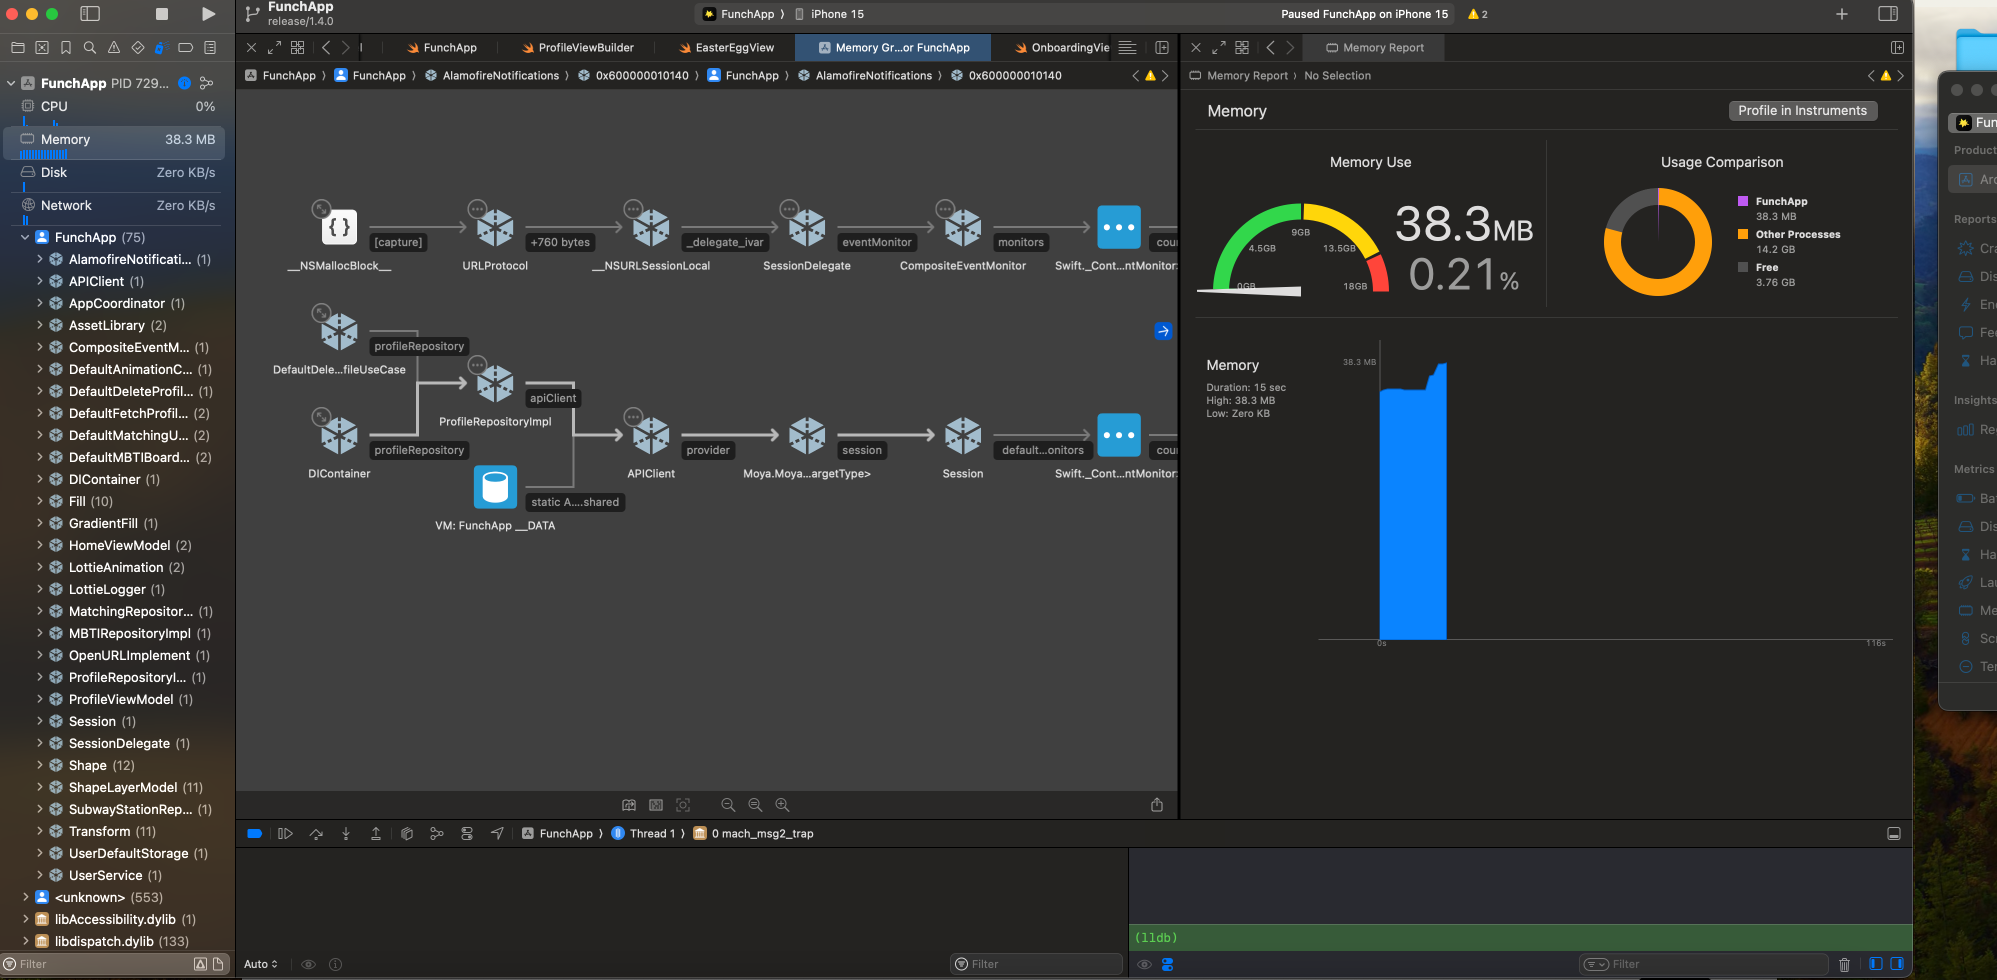Click the blue arrow at graph edge
The height and width of the screenshot is (980, 1997).
[x=1163, y=331]
